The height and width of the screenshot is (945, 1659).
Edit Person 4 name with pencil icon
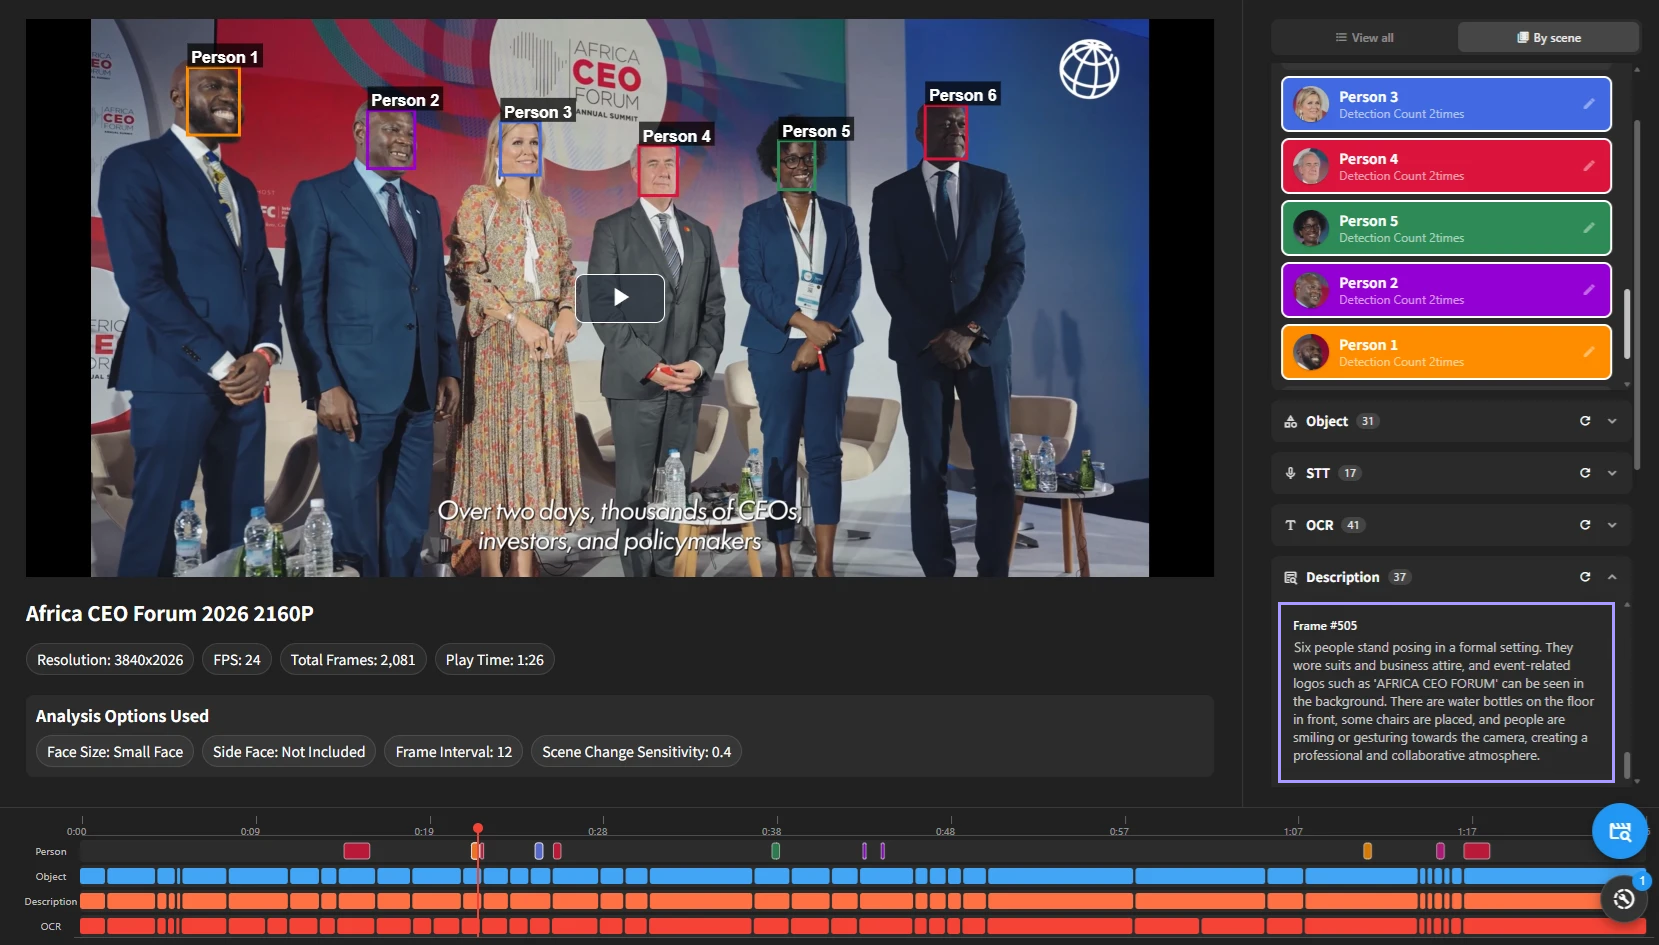tap(1589, 166)
